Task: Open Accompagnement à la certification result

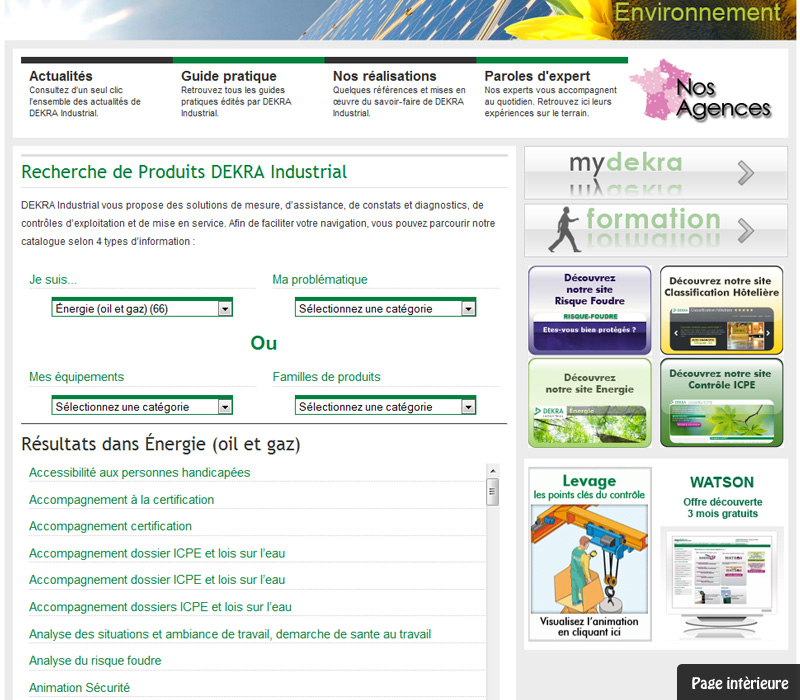Action: coord(121,499)
